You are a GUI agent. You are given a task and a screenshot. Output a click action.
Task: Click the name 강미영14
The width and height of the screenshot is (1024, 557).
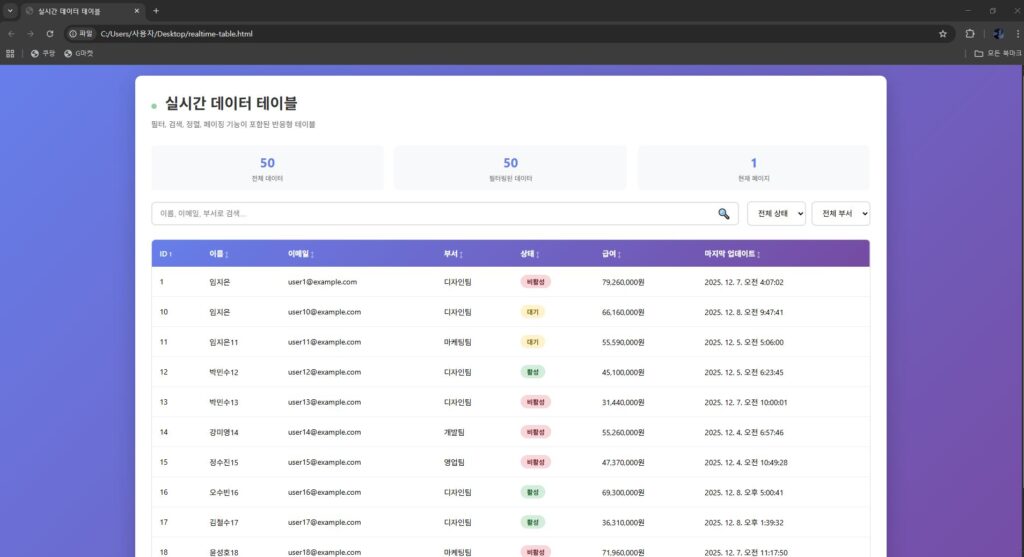pyautogui.click(x=223, y=432)
